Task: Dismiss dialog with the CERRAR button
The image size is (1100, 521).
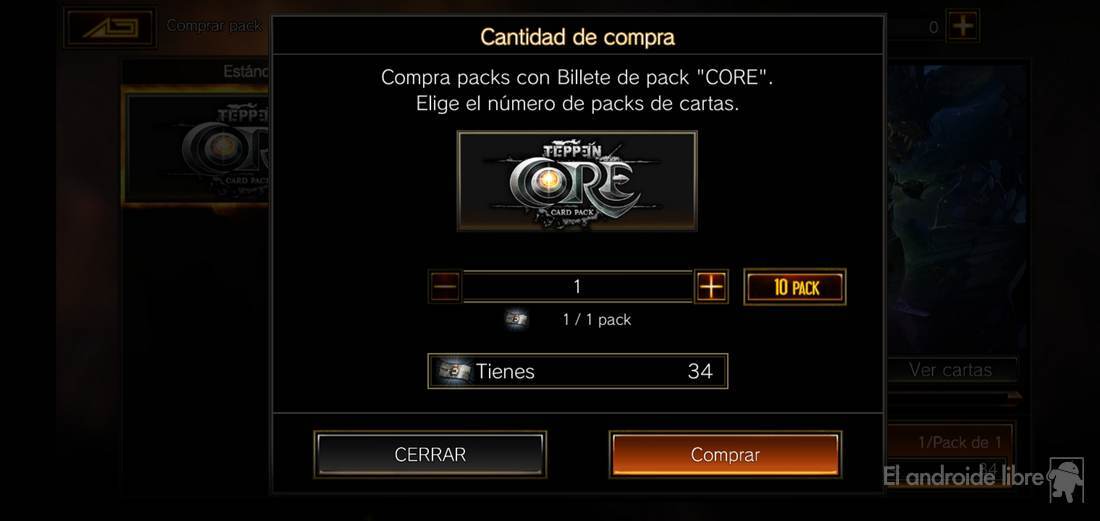Action: click(430, 454)
